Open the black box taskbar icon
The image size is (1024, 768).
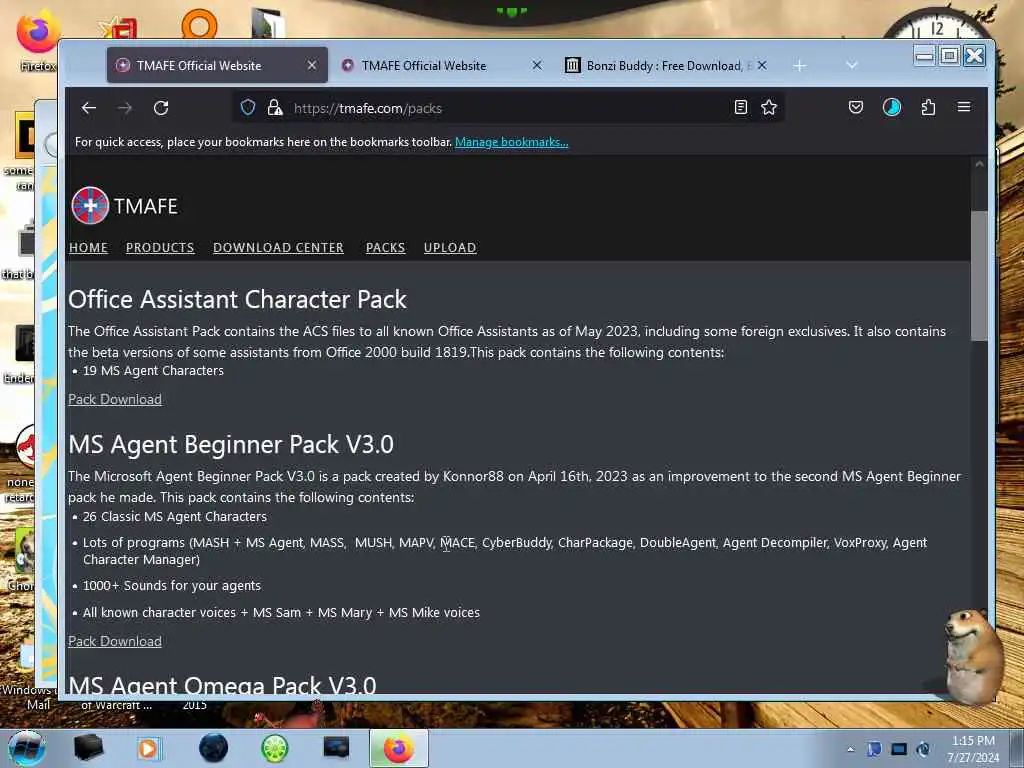point(88,748)
